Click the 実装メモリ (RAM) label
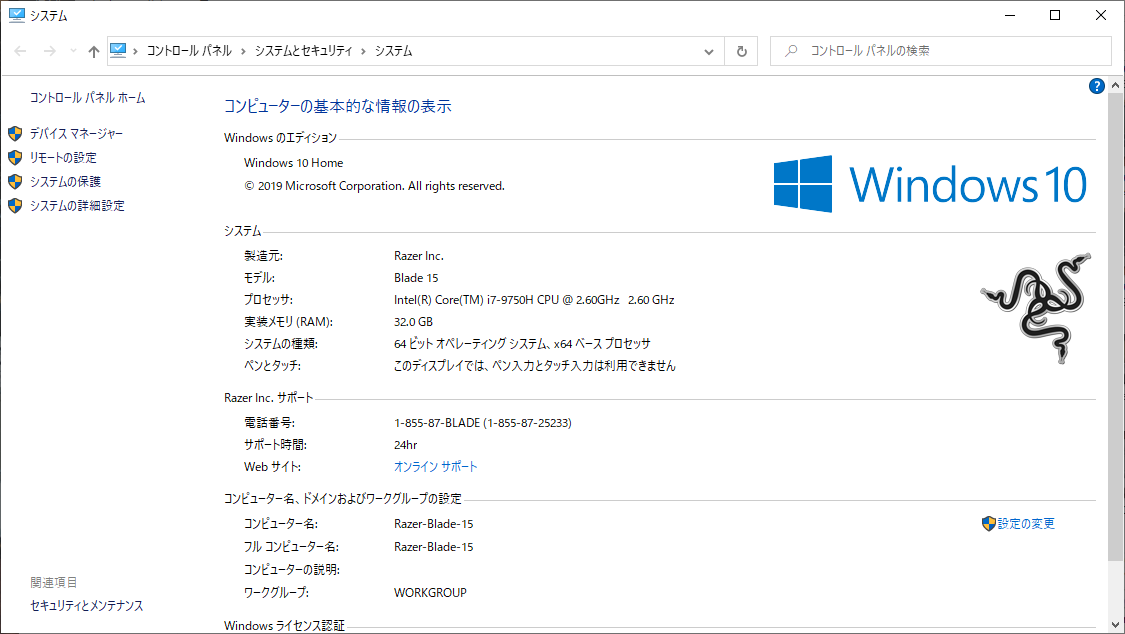Image resolution: width=1125 pixels, height=634 pixels. tap(288, 322)
